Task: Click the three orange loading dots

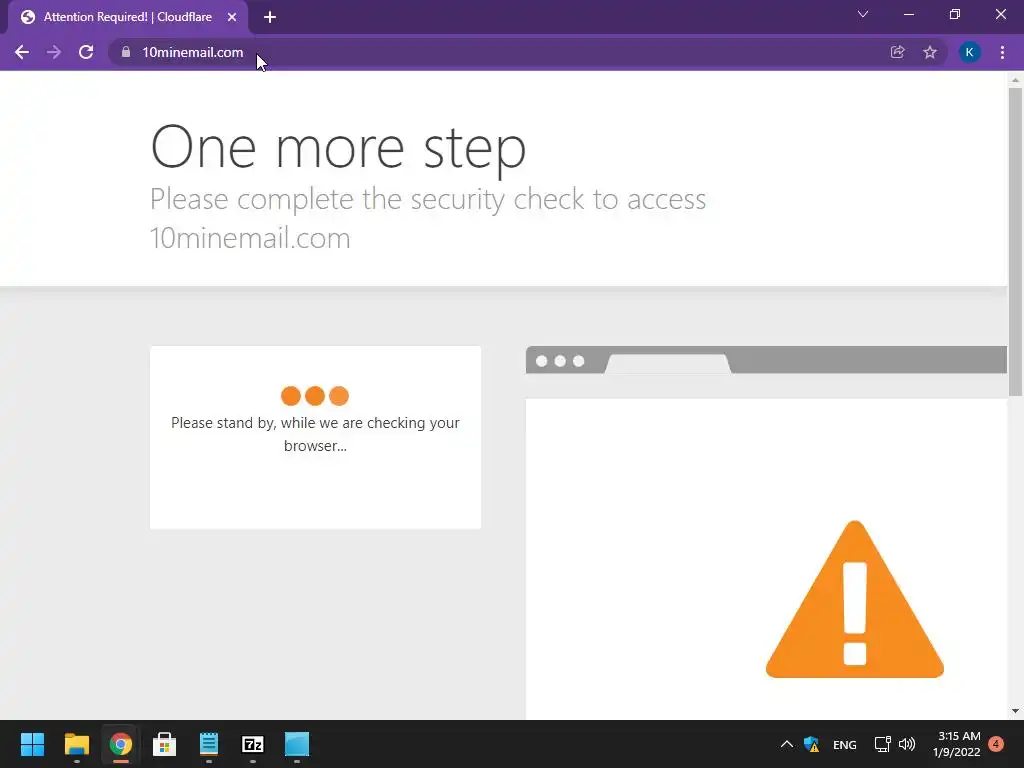Action: click(x=315, y=396)
